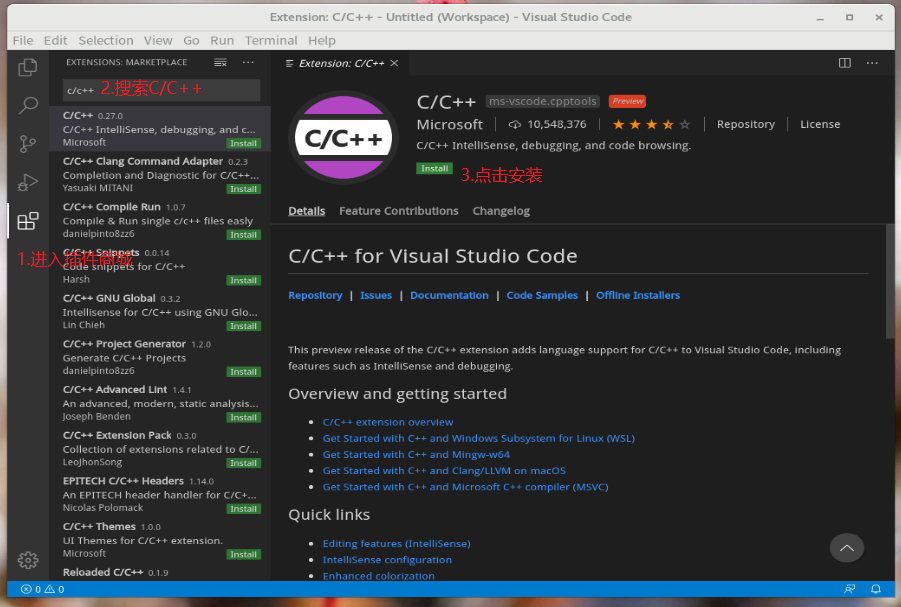Open the Go menu
This screenshot has height=607, width=901.
coord(191,40)
